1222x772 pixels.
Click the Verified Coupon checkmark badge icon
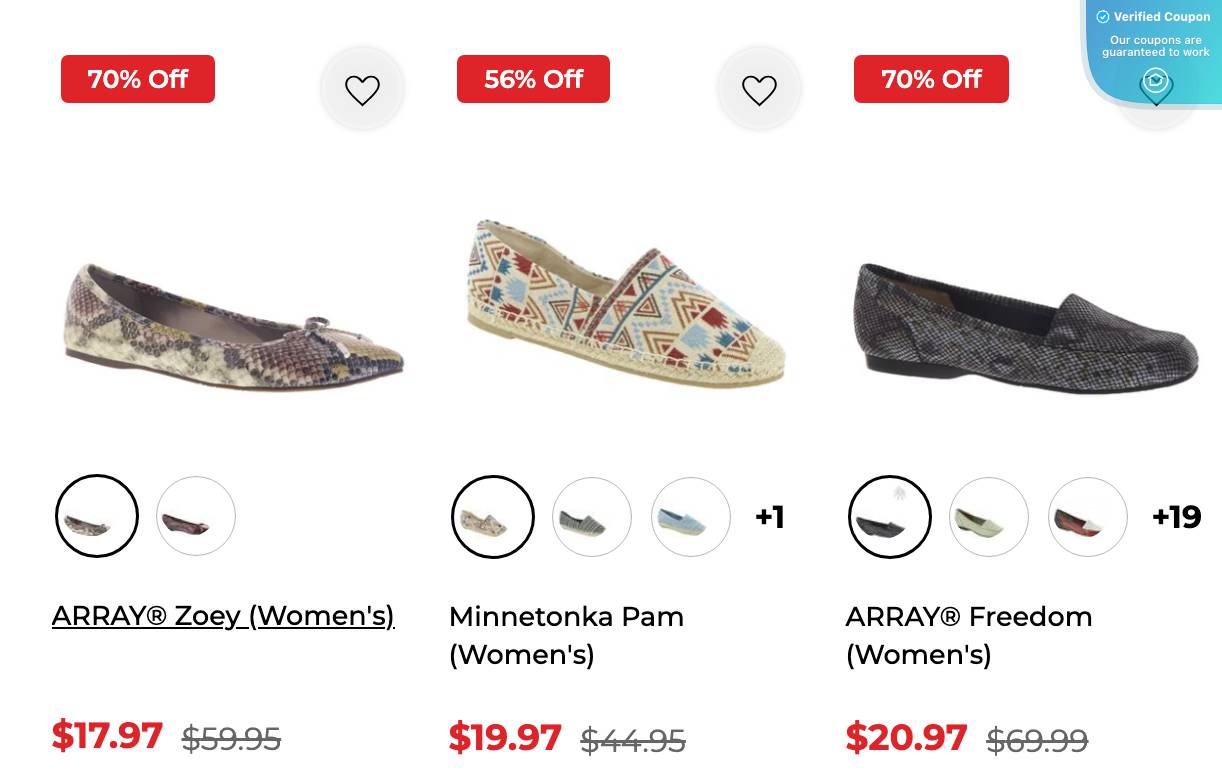(1103, 17)
